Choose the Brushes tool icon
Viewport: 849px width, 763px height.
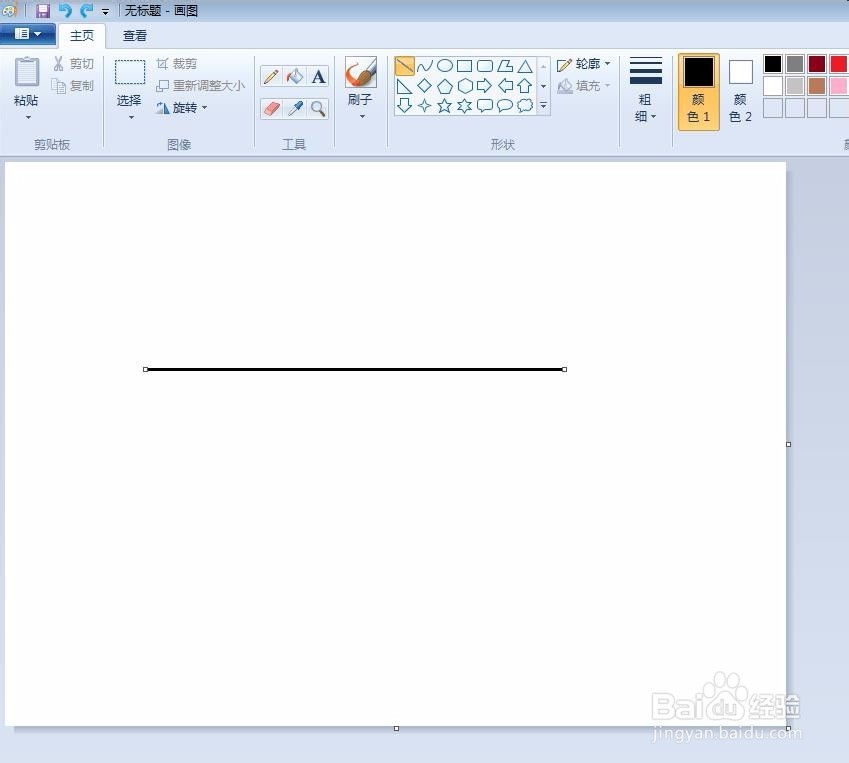point(361,72)
